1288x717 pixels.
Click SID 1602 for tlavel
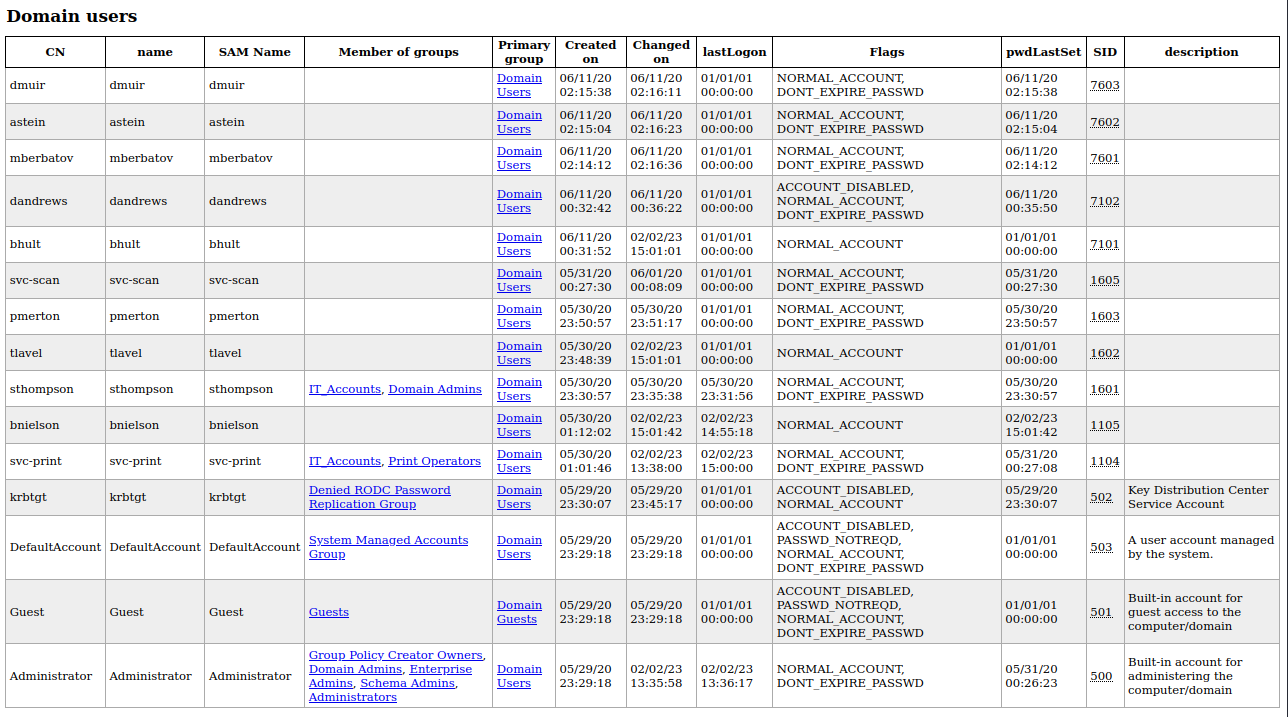click(x=1105, y=353)
